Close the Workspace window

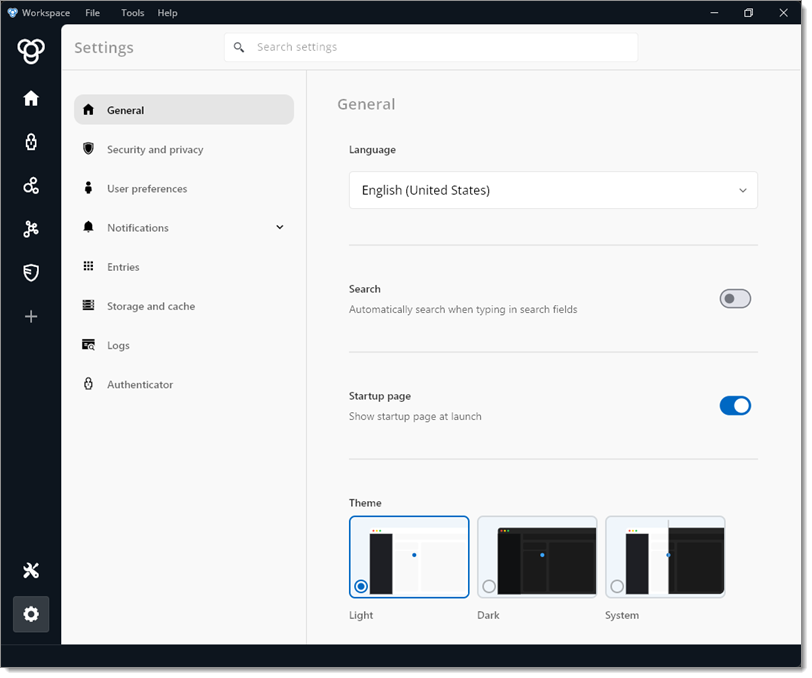click(784, 13)
